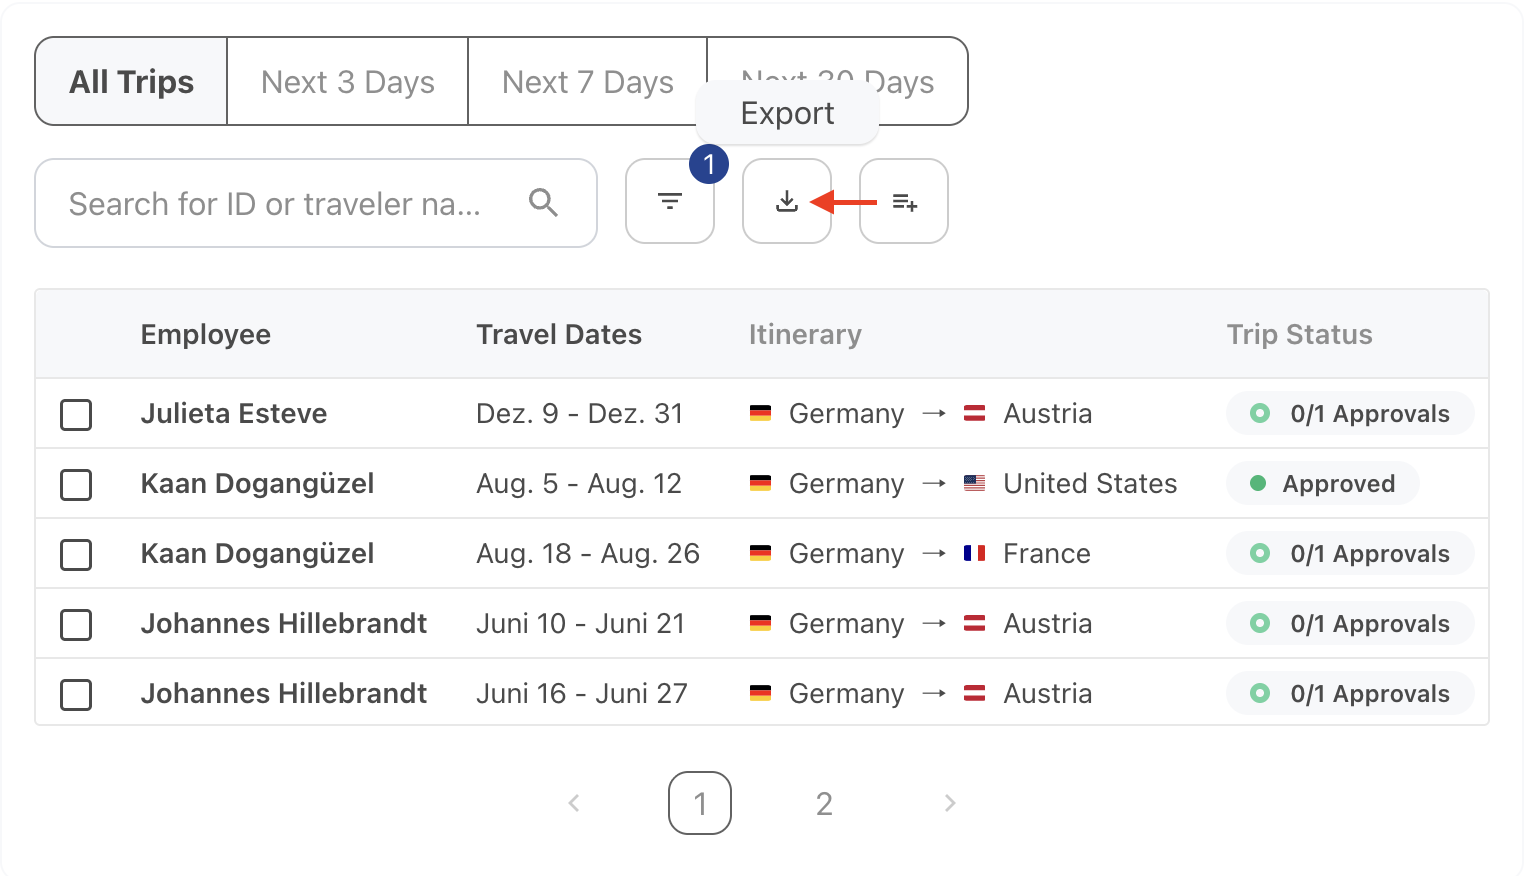Sort by Travel Dates column header
Screen dimensions: 1534x876
pyautogui.click(x=558, y=334)
